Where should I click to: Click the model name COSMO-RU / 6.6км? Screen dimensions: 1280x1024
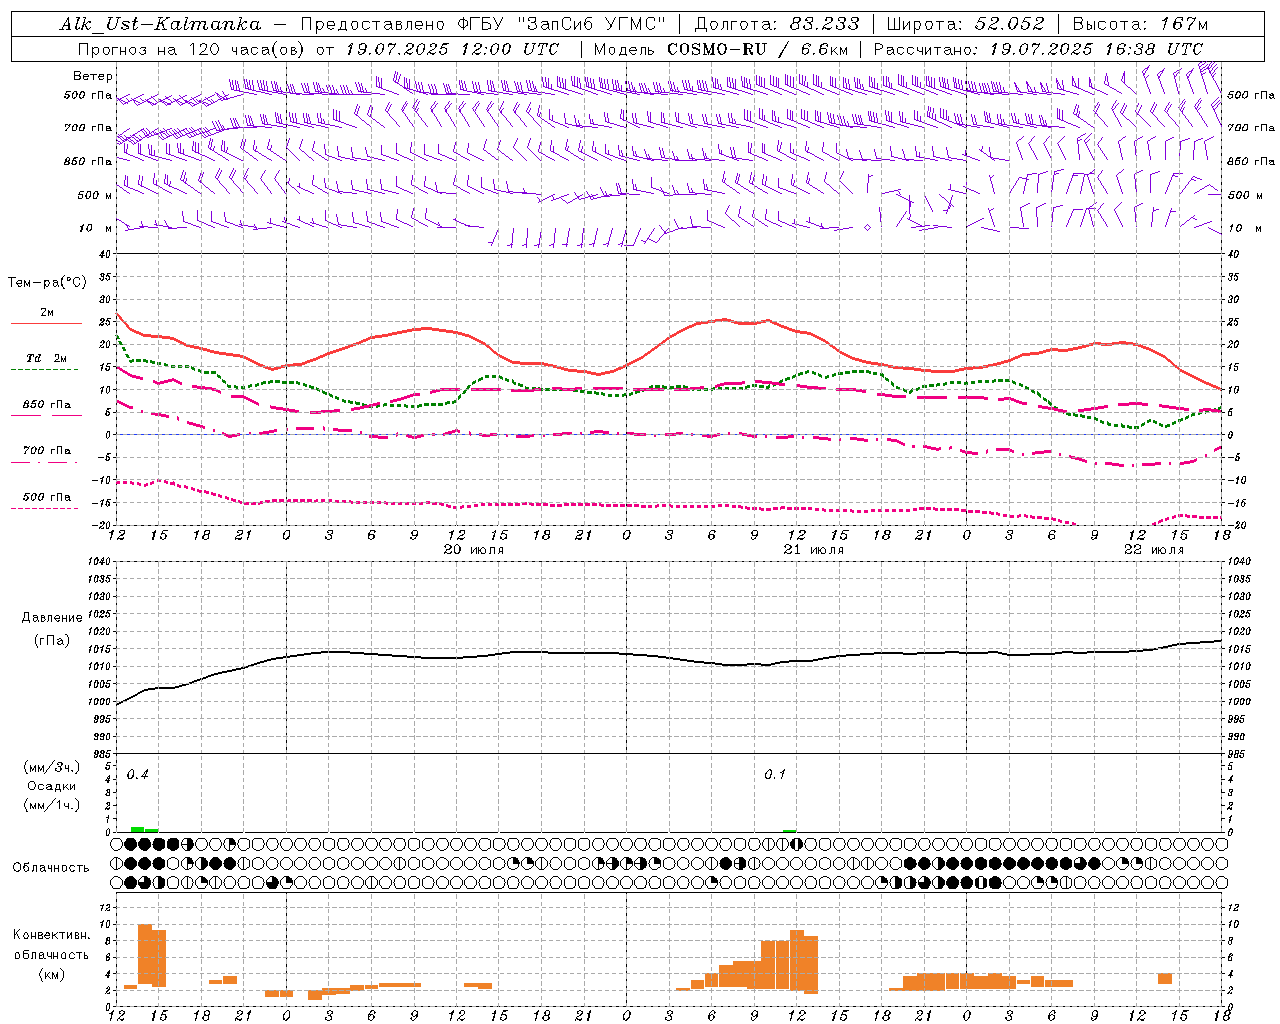click(x=758, y=49)
